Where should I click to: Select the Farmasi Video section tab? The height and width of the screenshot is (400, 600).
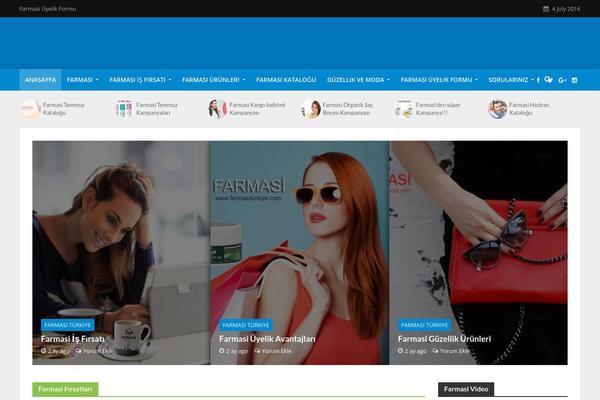pos(466,389)
